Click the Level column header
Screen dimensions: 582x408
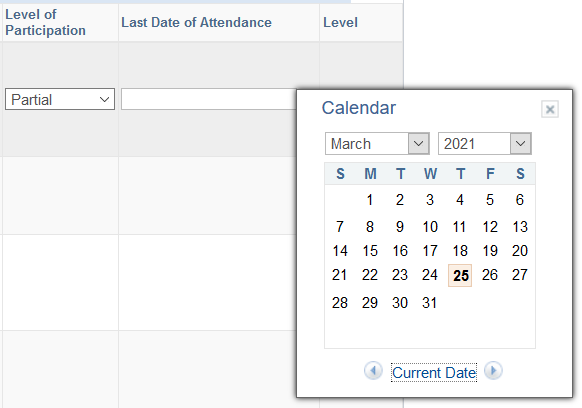(340, 23)
